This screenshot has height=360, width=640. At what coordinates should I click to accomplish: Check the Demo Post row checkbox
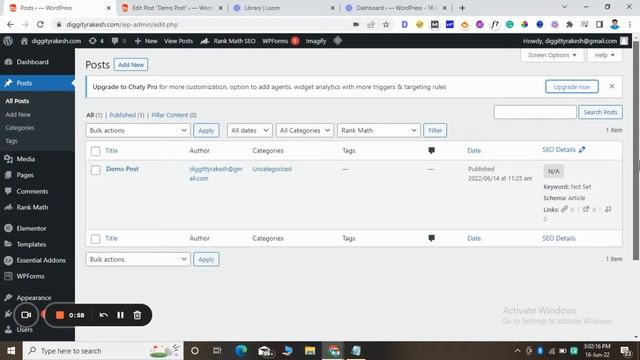(96, 170)
